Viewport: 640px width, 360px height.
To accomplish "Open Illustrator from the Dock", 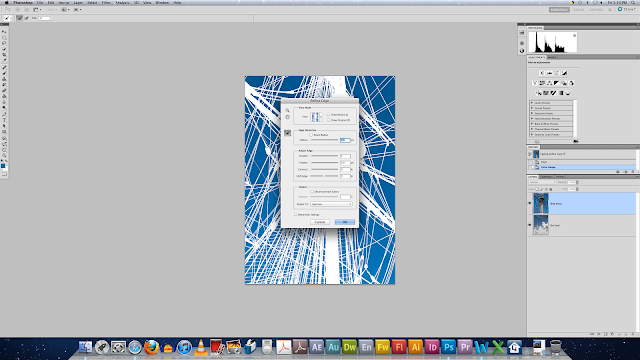I will (x=416, y=347).
